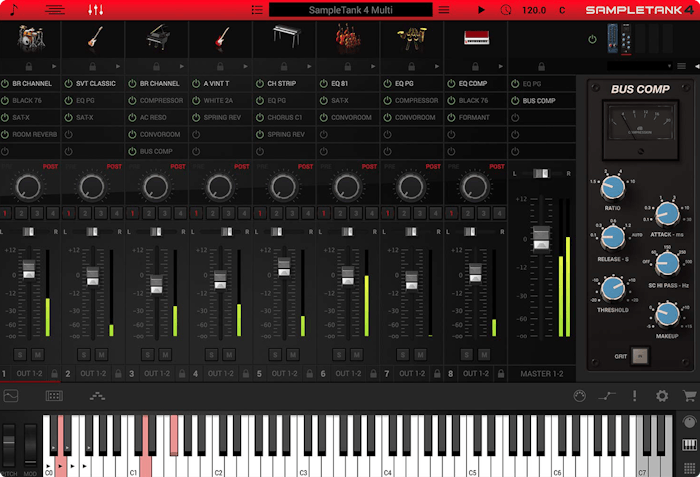Open the music note play view icon
This screenshot has width=700, height=477.
click(x=13, y=9)
